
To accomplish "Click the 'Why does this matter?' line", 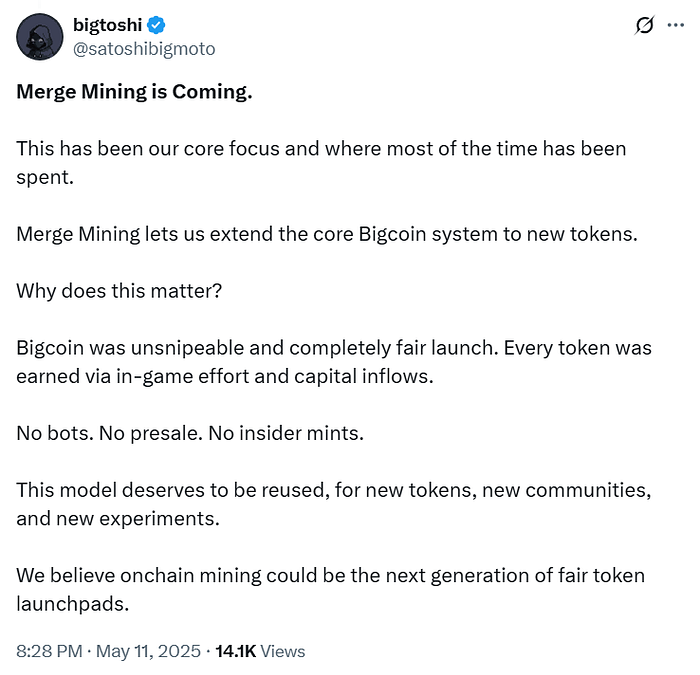I will point(119,291).
